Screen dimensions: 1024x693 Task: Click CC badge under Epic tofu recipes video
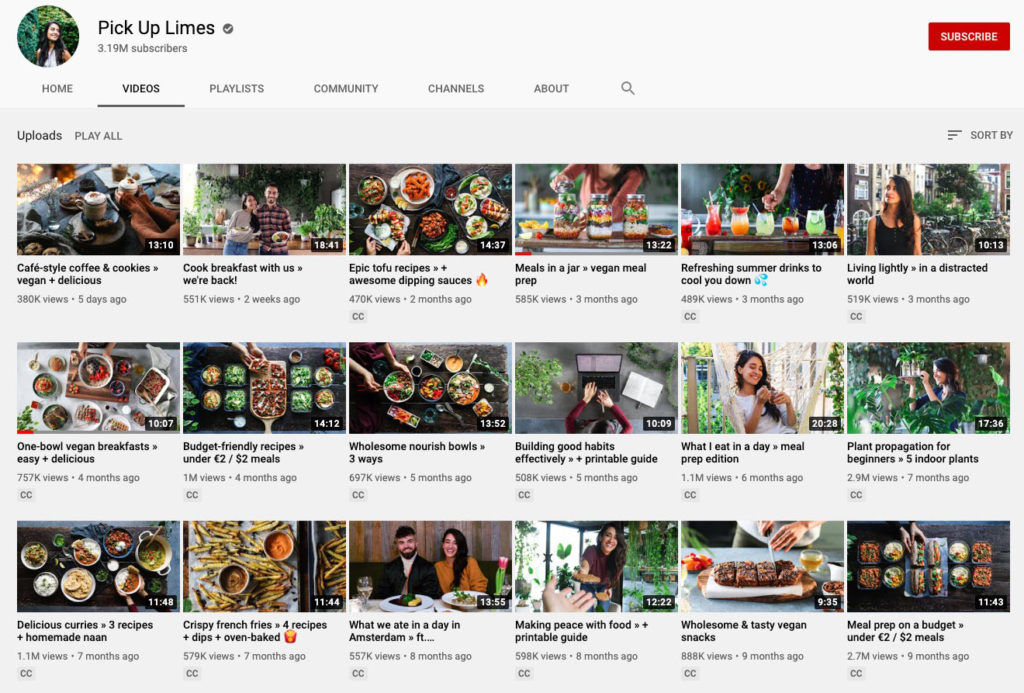pyautogui.click(x=358, y=317)
